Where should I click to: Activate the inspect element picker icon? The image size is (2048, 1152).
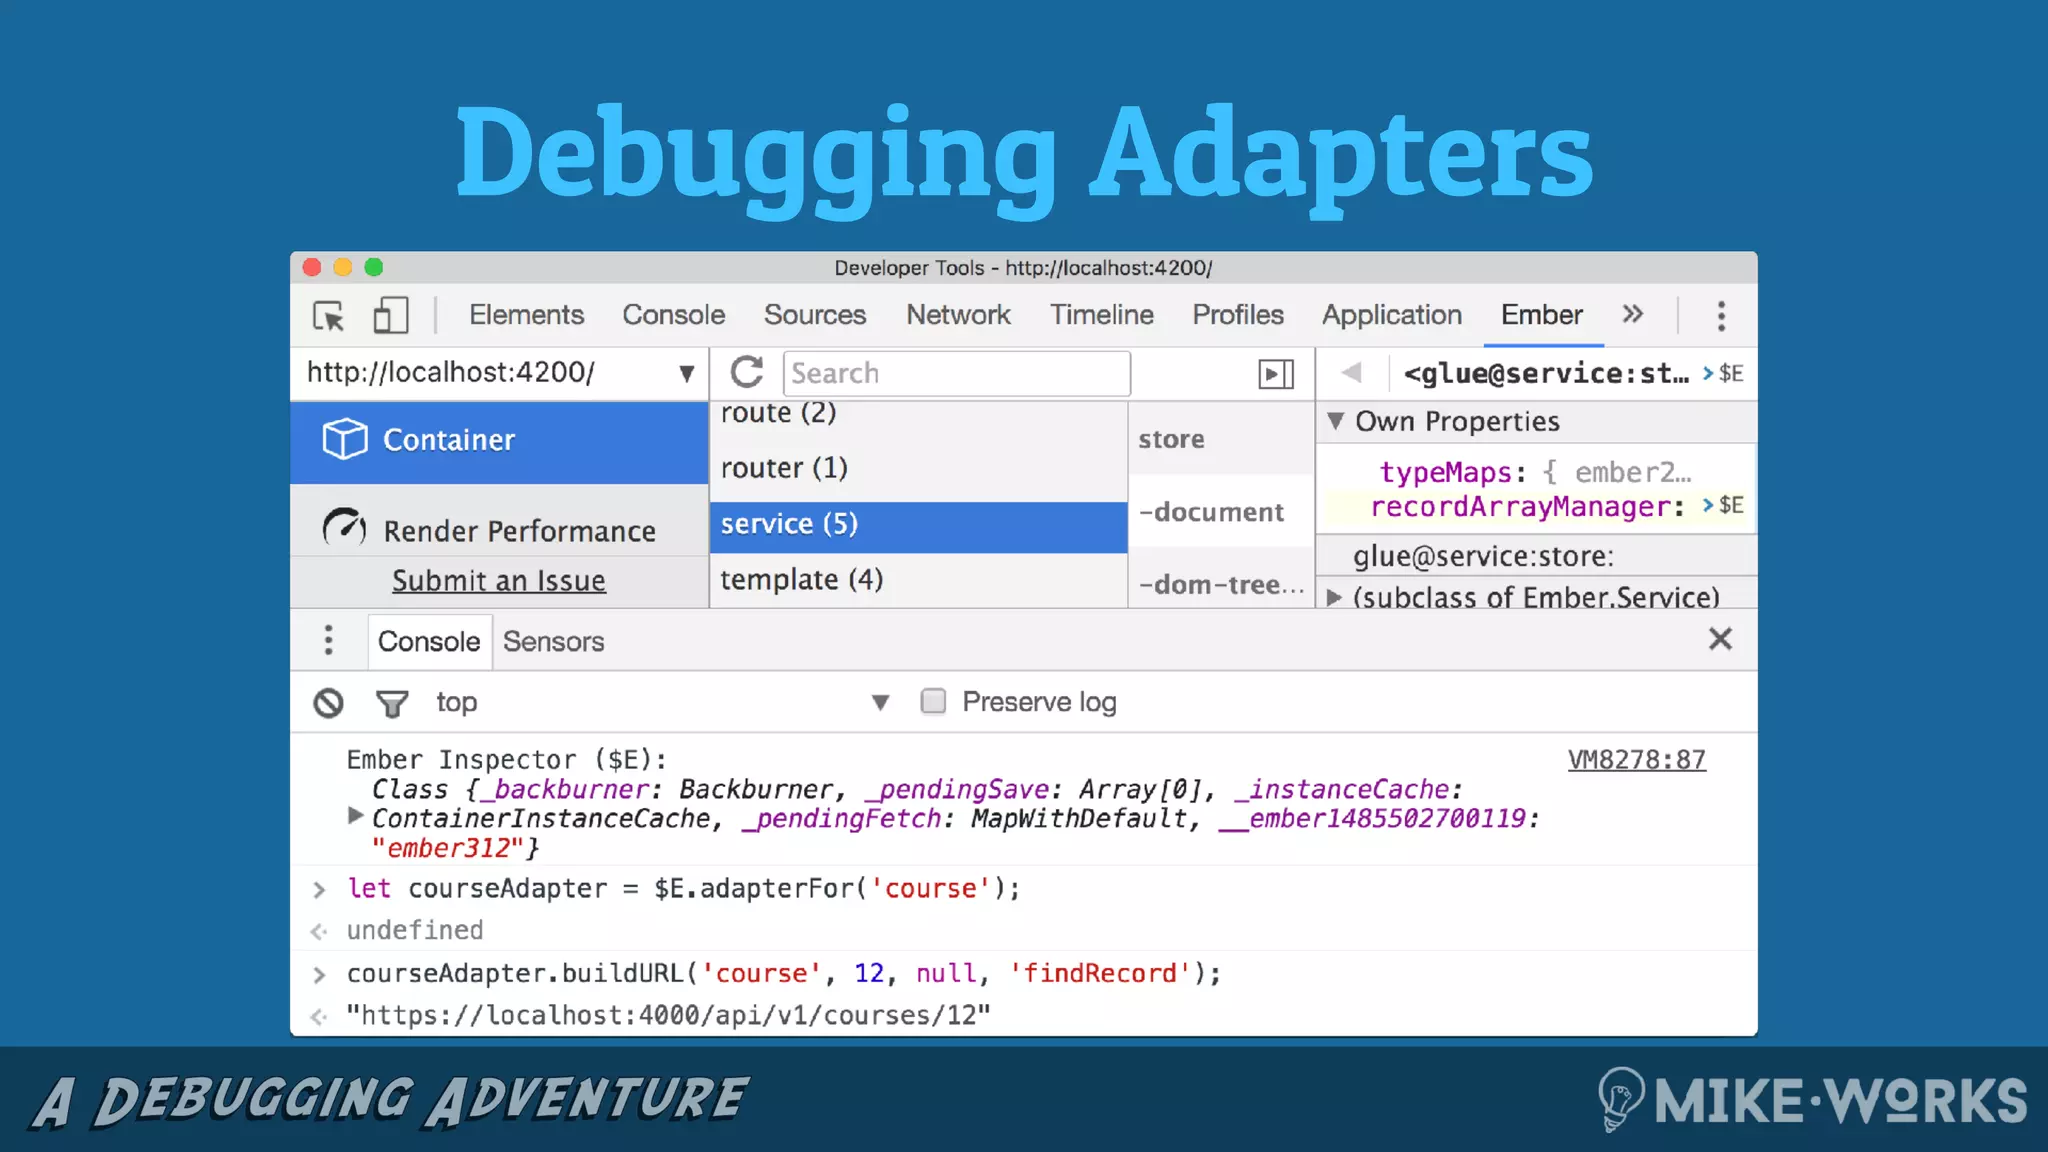[x=328, y=316]
